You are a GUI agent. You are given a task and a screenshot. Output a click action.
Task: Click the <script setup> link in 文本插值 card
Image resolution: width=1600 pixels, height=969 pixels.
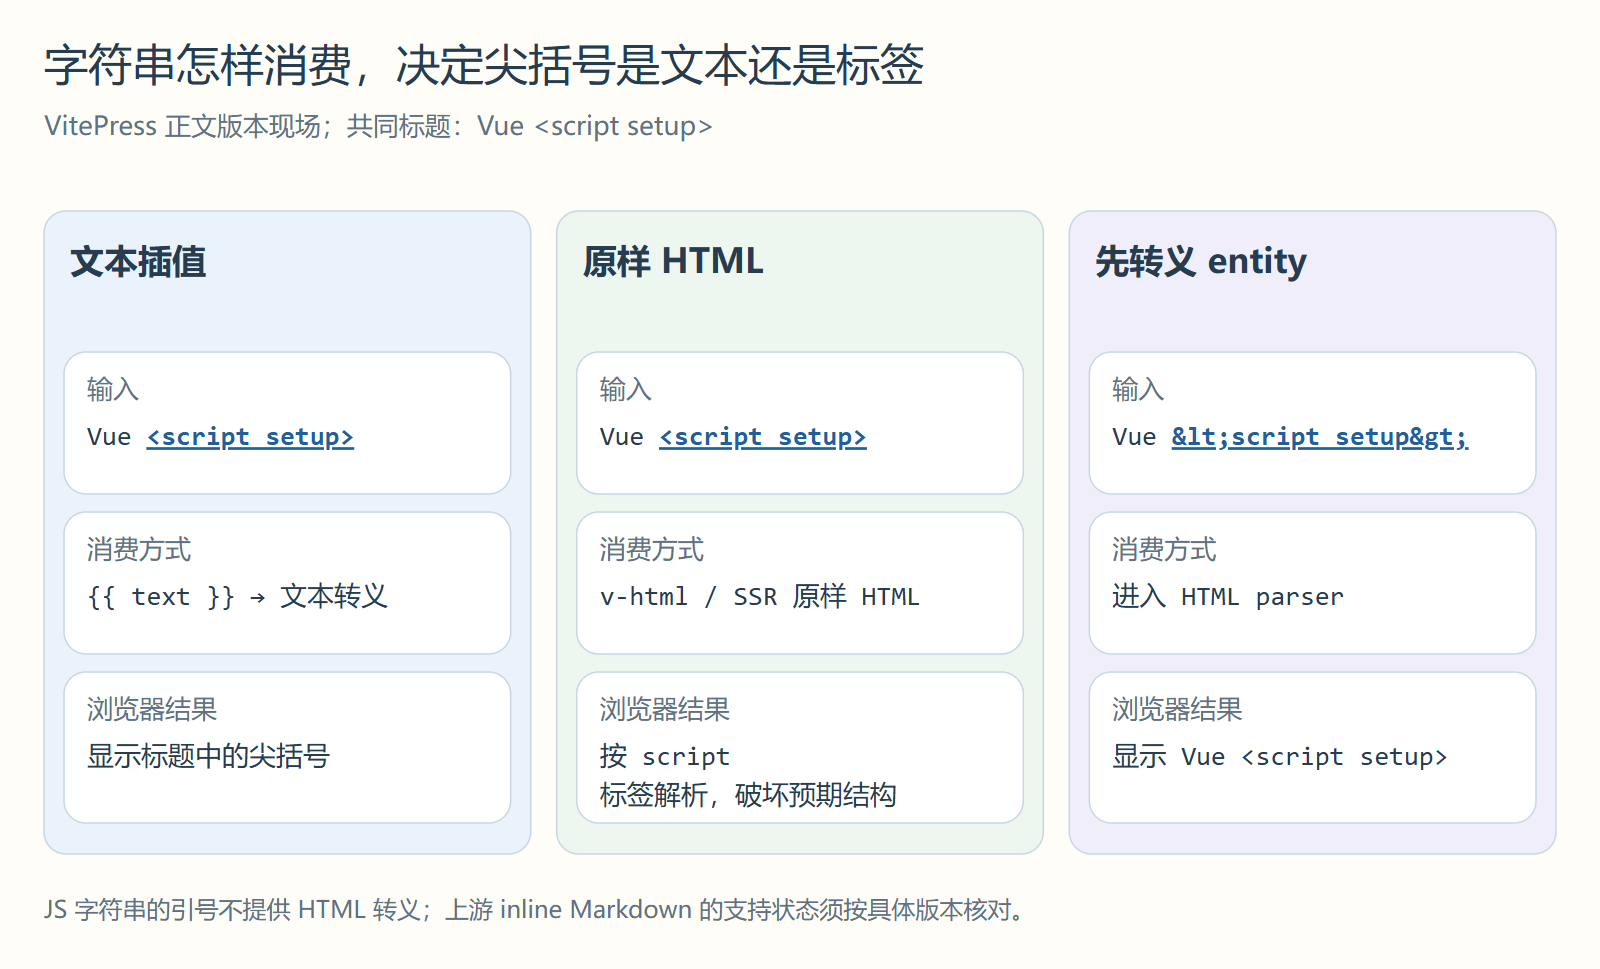250,437
